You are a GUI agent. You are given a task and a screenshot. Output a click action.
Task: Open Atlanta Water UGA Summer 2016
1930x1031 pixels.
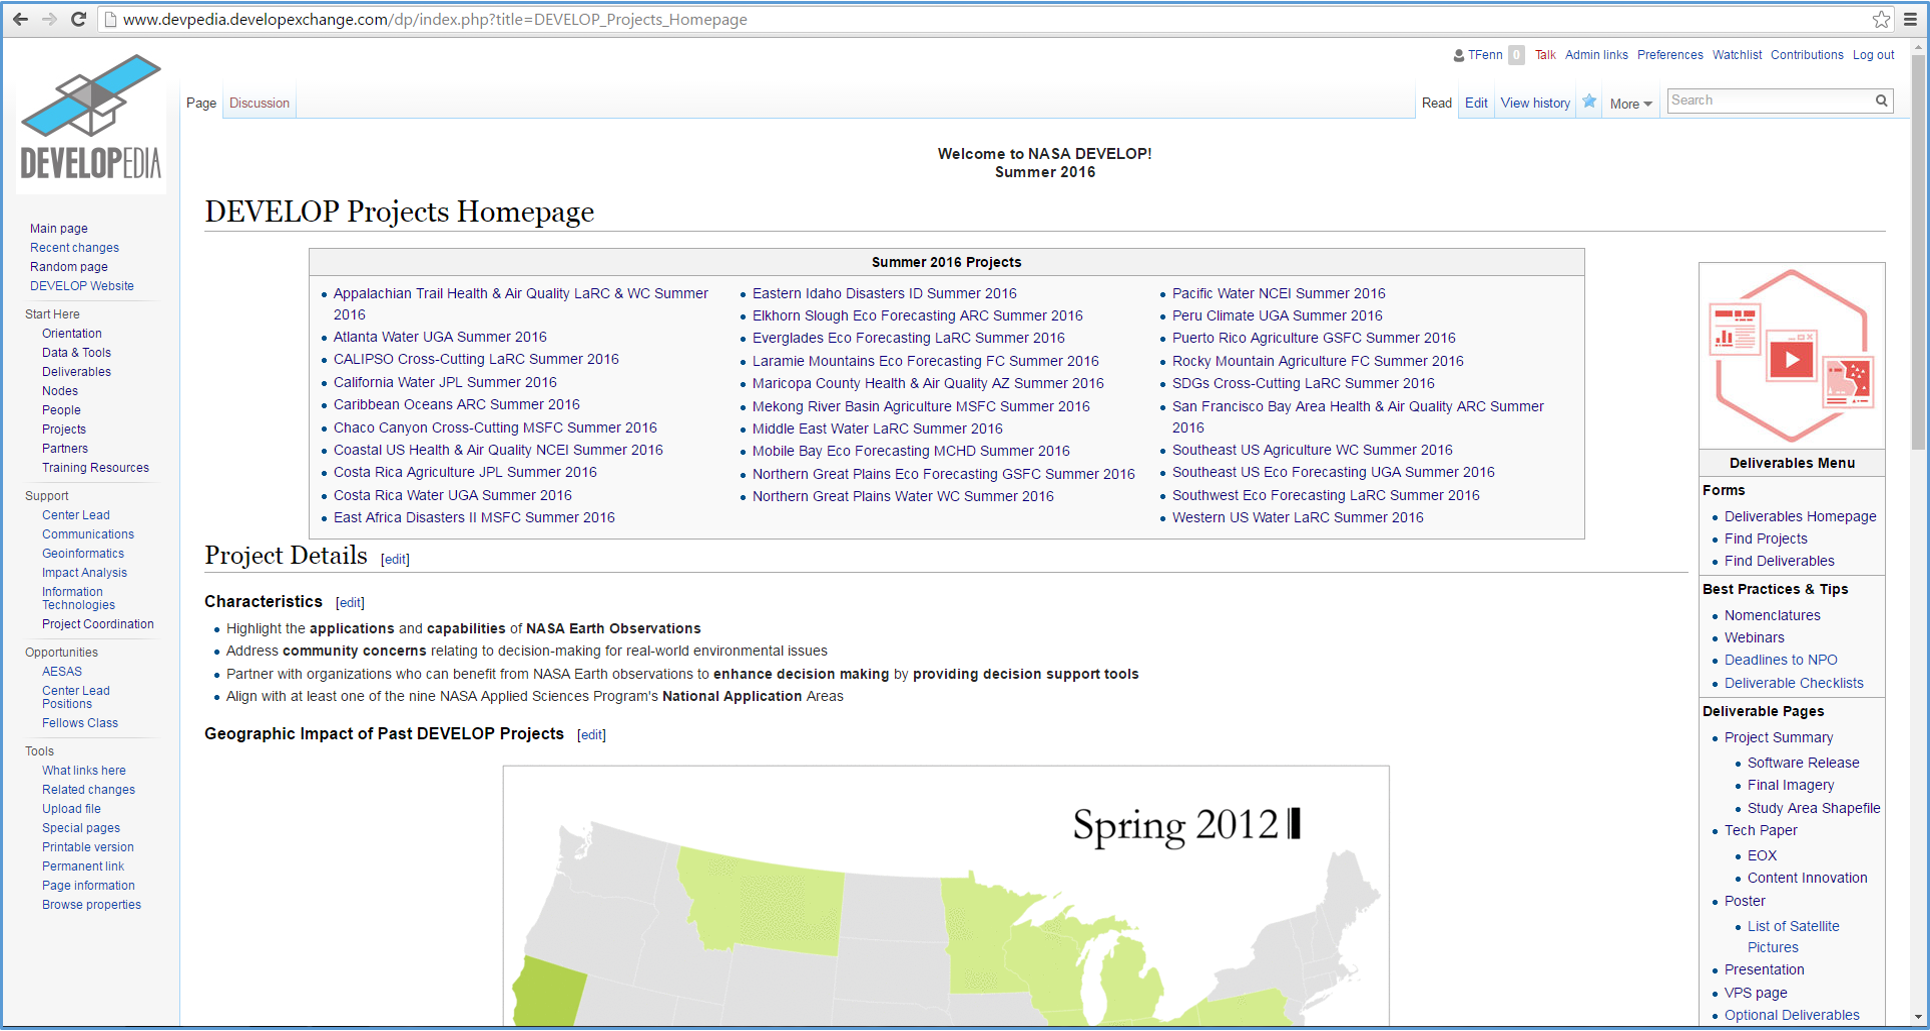440,337
